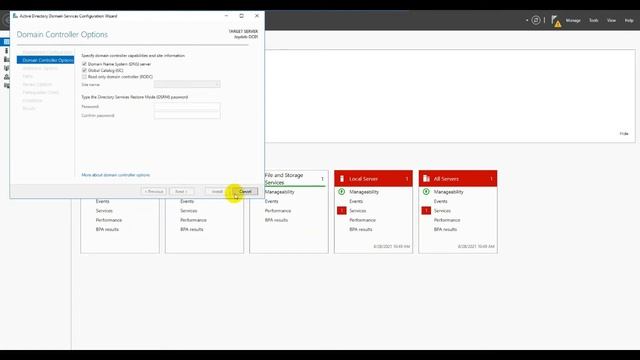Image resolution: width=640 pixels, height=360 pixels.
Task: Click the Next button in wizard
Action: coord(181,191)
